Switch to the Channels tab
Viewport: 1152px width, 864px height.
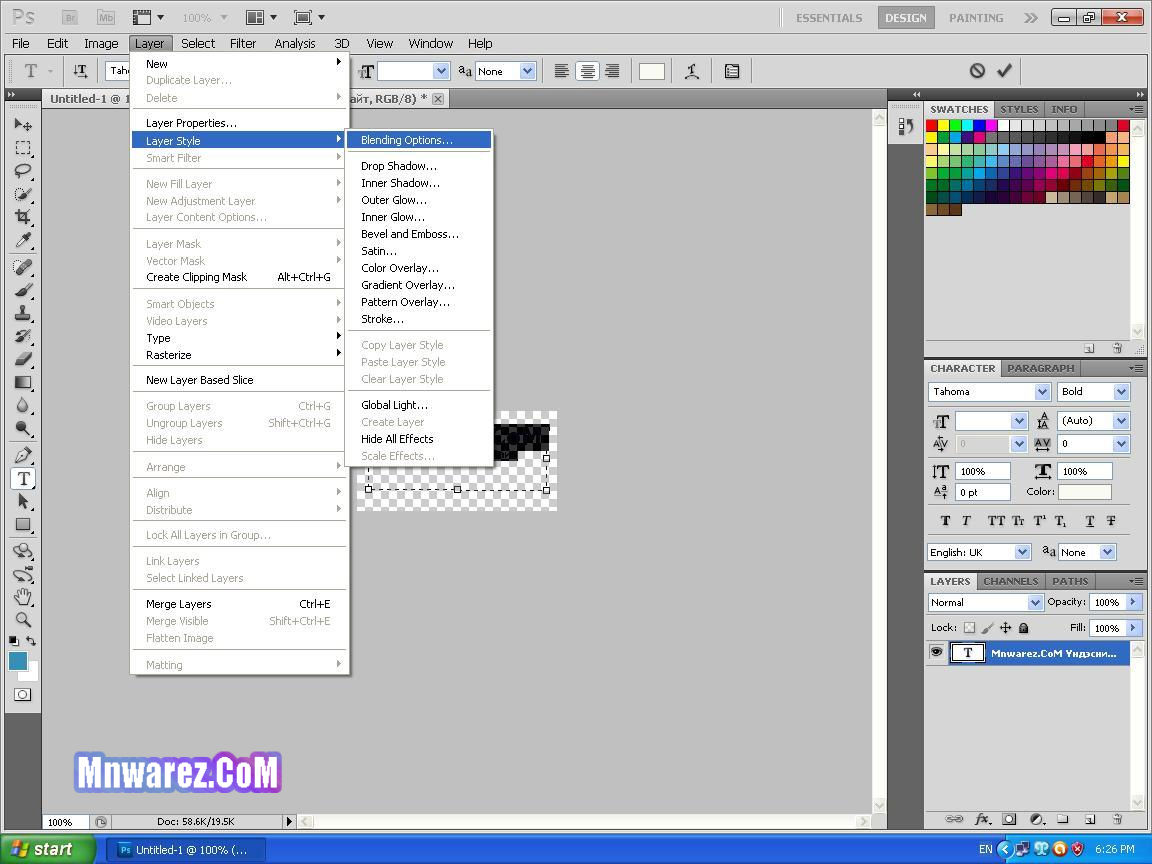click(1010, 581)
